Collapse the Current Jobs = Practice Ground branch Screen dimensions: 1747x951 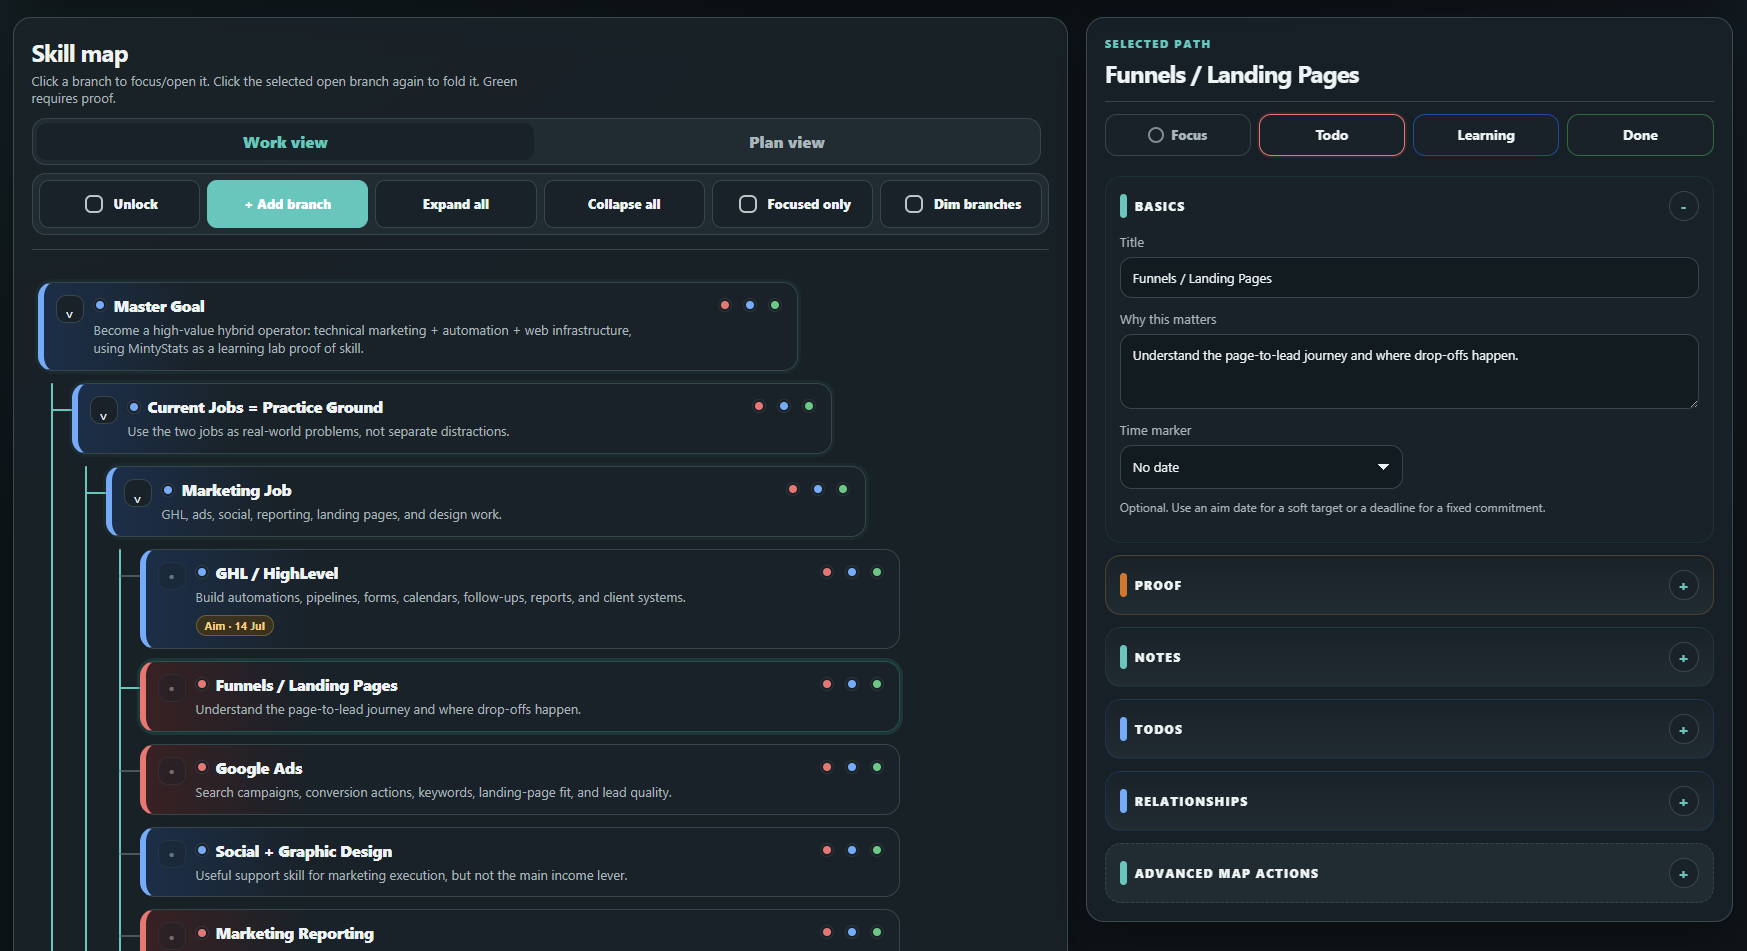tap(104, 410)
